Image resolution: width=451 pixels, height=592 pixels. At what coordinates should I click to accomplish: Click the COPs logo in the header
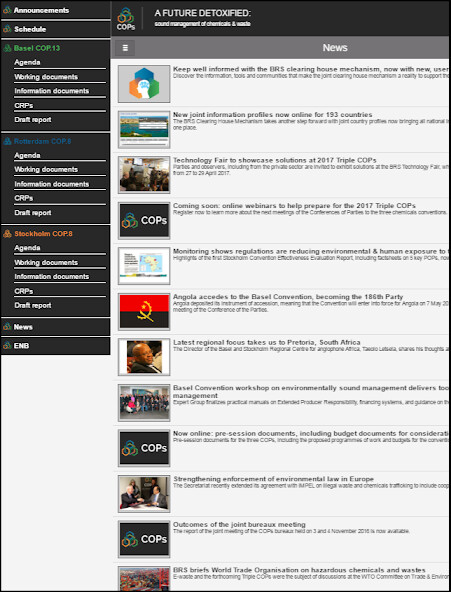point(126,19)
